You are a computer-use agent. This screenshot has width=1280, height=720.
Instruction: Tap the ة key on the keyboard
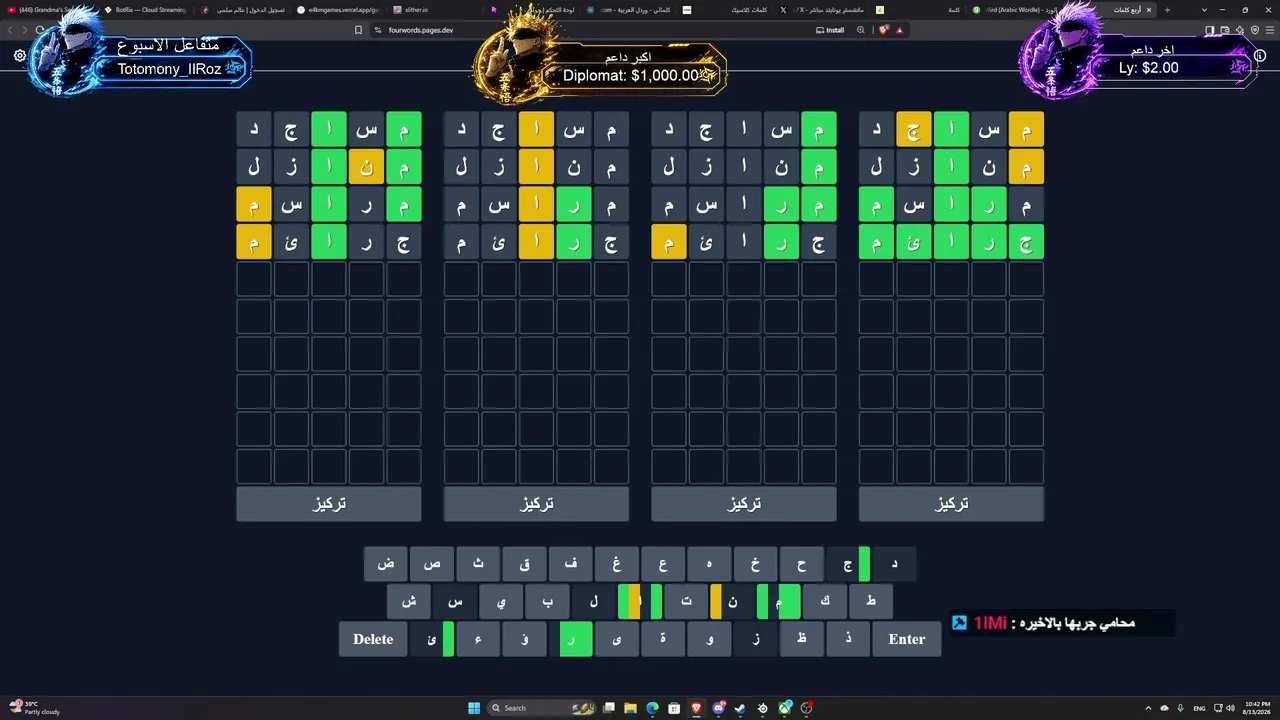pos(663,639)
